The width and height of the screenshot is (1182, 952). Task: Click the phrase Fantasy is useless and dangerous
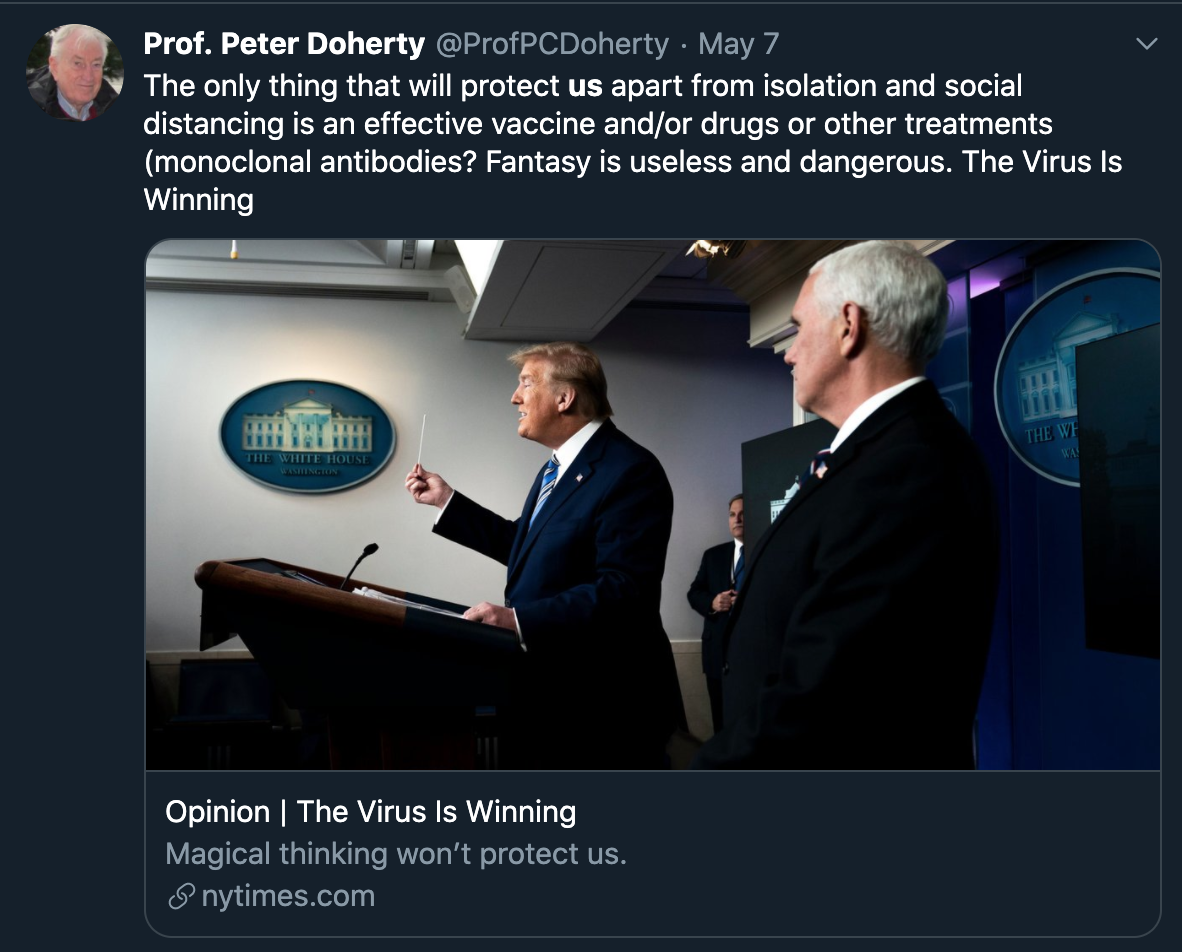pos(717,162)
